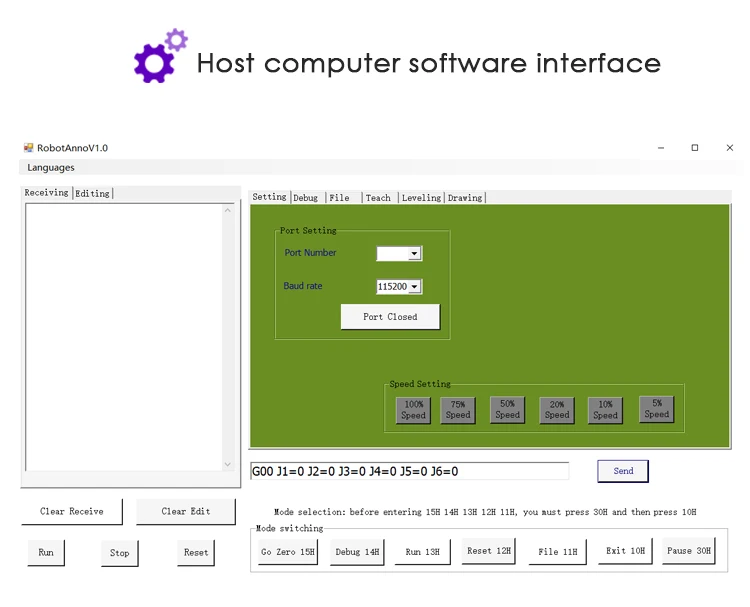Open the Drawing tab
Screen dimensions: 750x607
(x=465, y=198)
